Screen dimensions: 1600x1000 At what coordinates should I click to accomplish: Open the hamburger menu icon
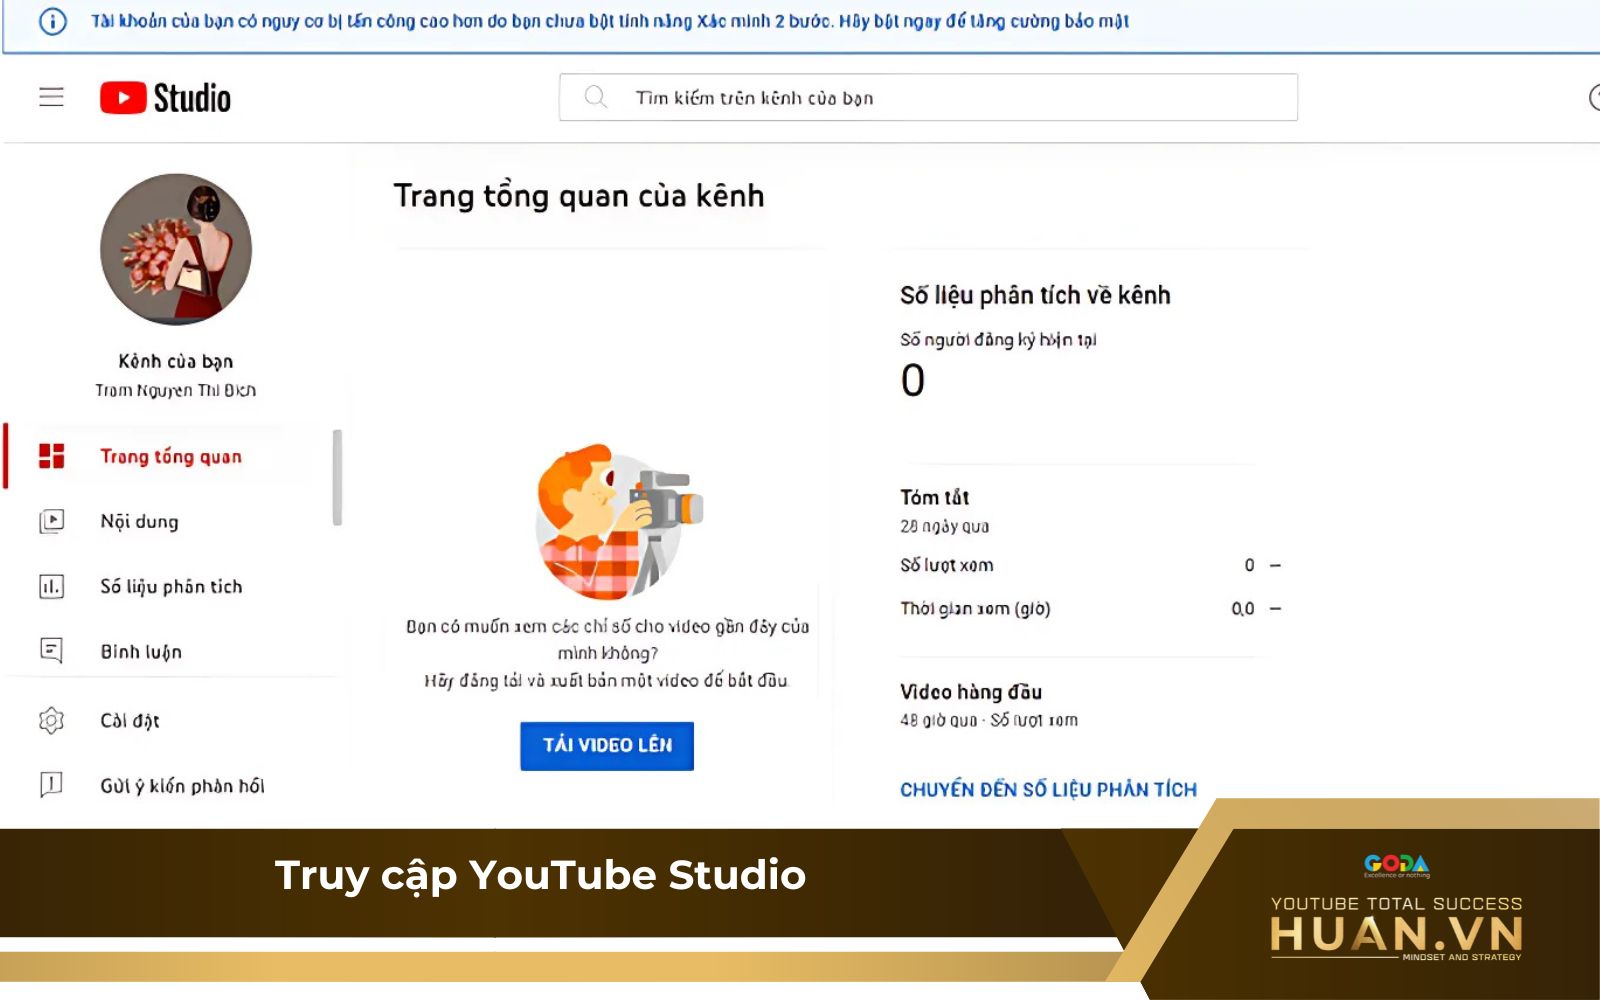pyautogui.click(x=51, y=97)
